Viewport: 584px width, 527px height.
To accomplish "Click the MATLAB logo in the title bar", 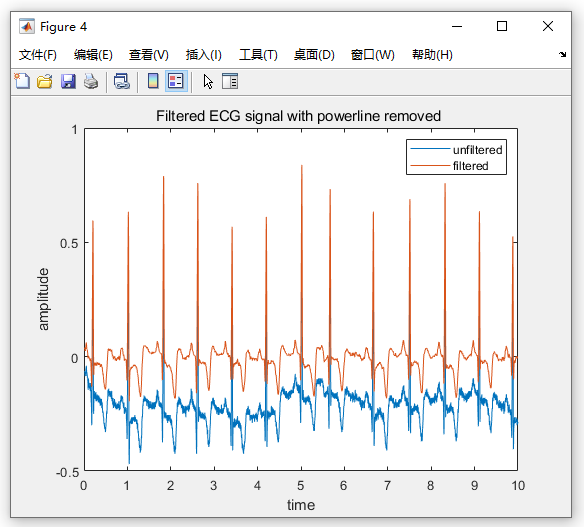I will (27, 26).
